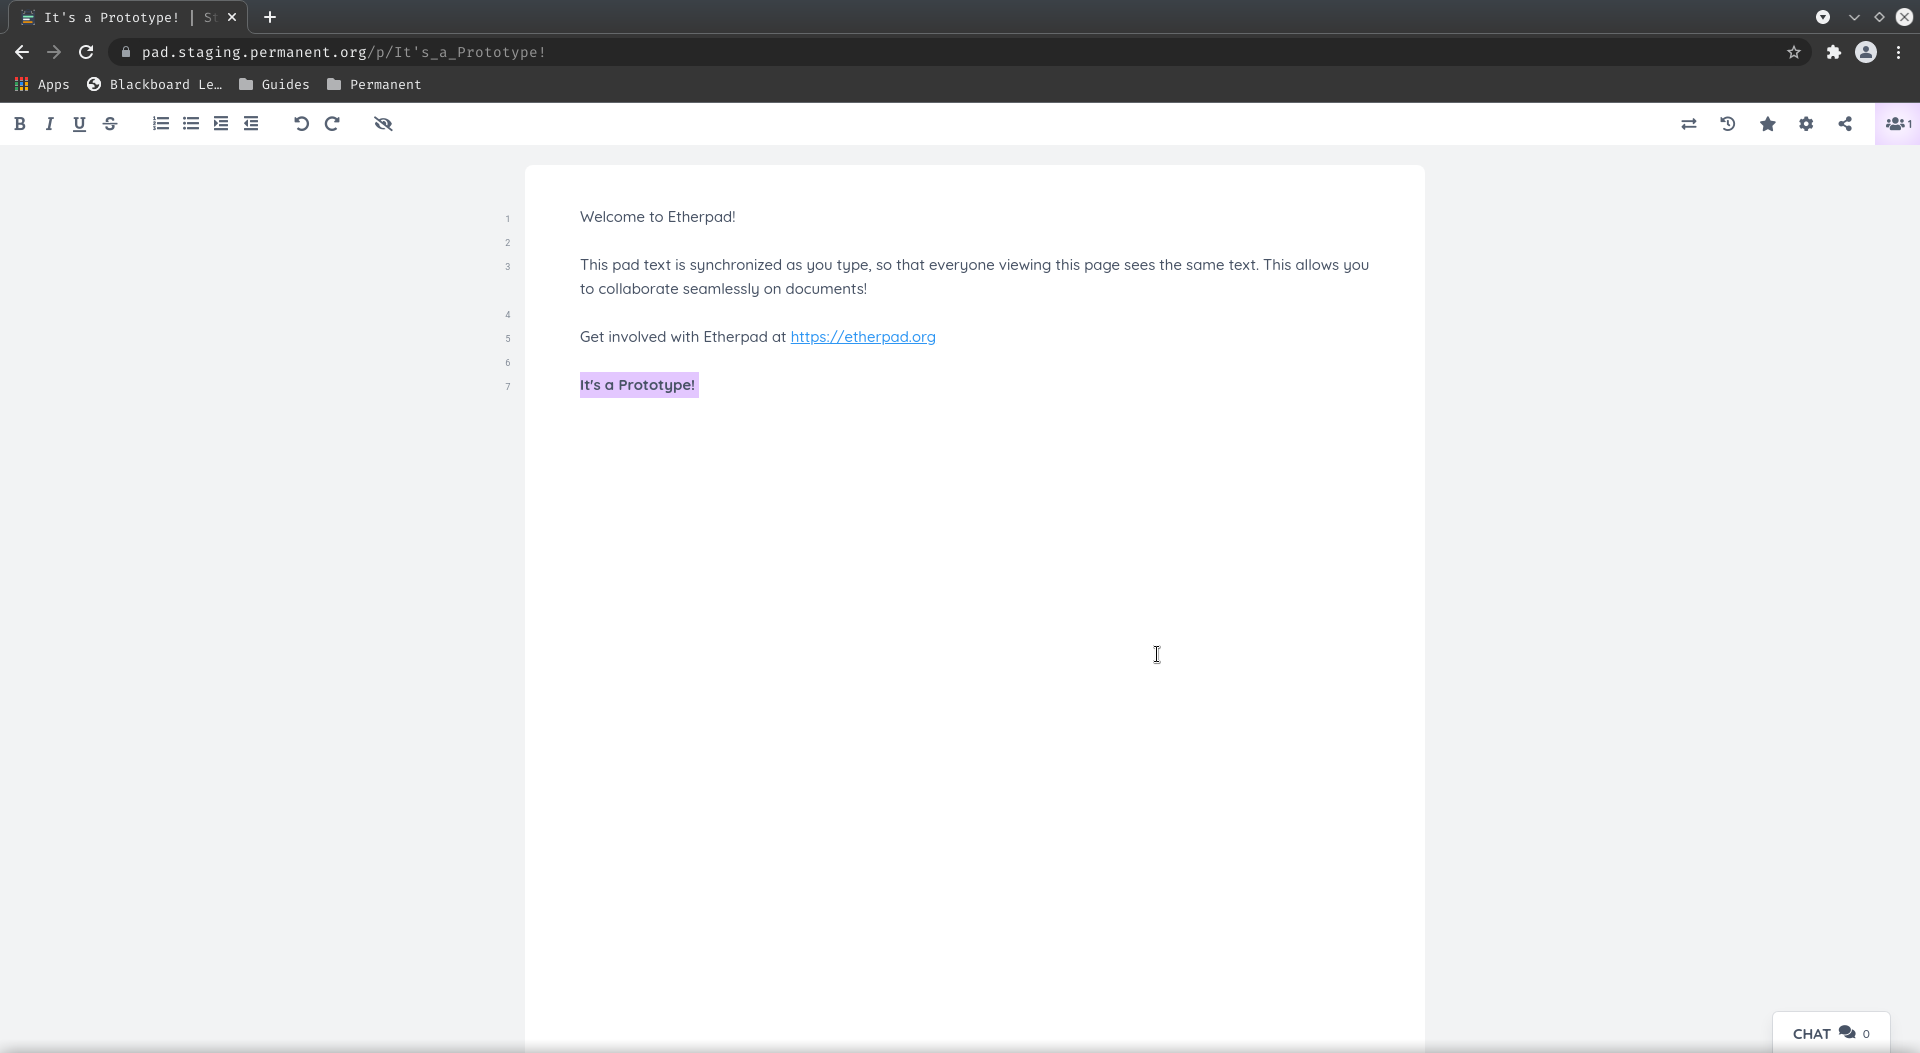View site information lock icon
Screen dimensions: 1920x1053
(125, 52)
